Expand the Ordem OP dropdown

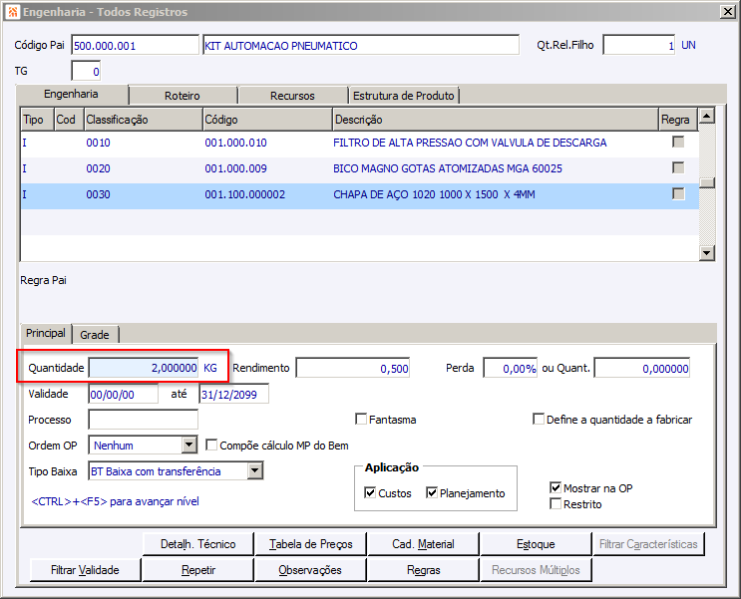[x=189, y=445]
